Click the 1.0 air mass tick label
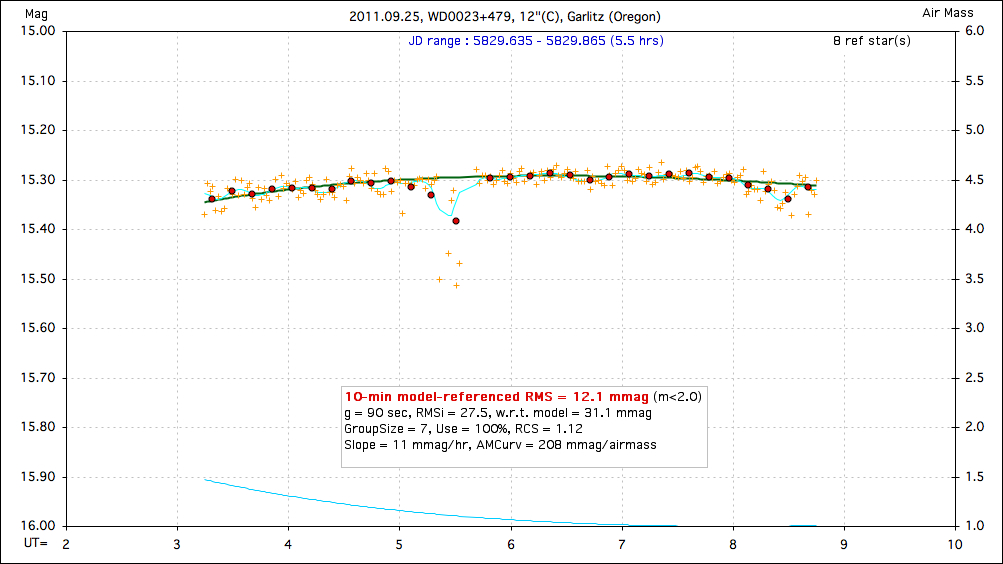1003x564 pixels. pyautogui.click(x=974, y=526)
